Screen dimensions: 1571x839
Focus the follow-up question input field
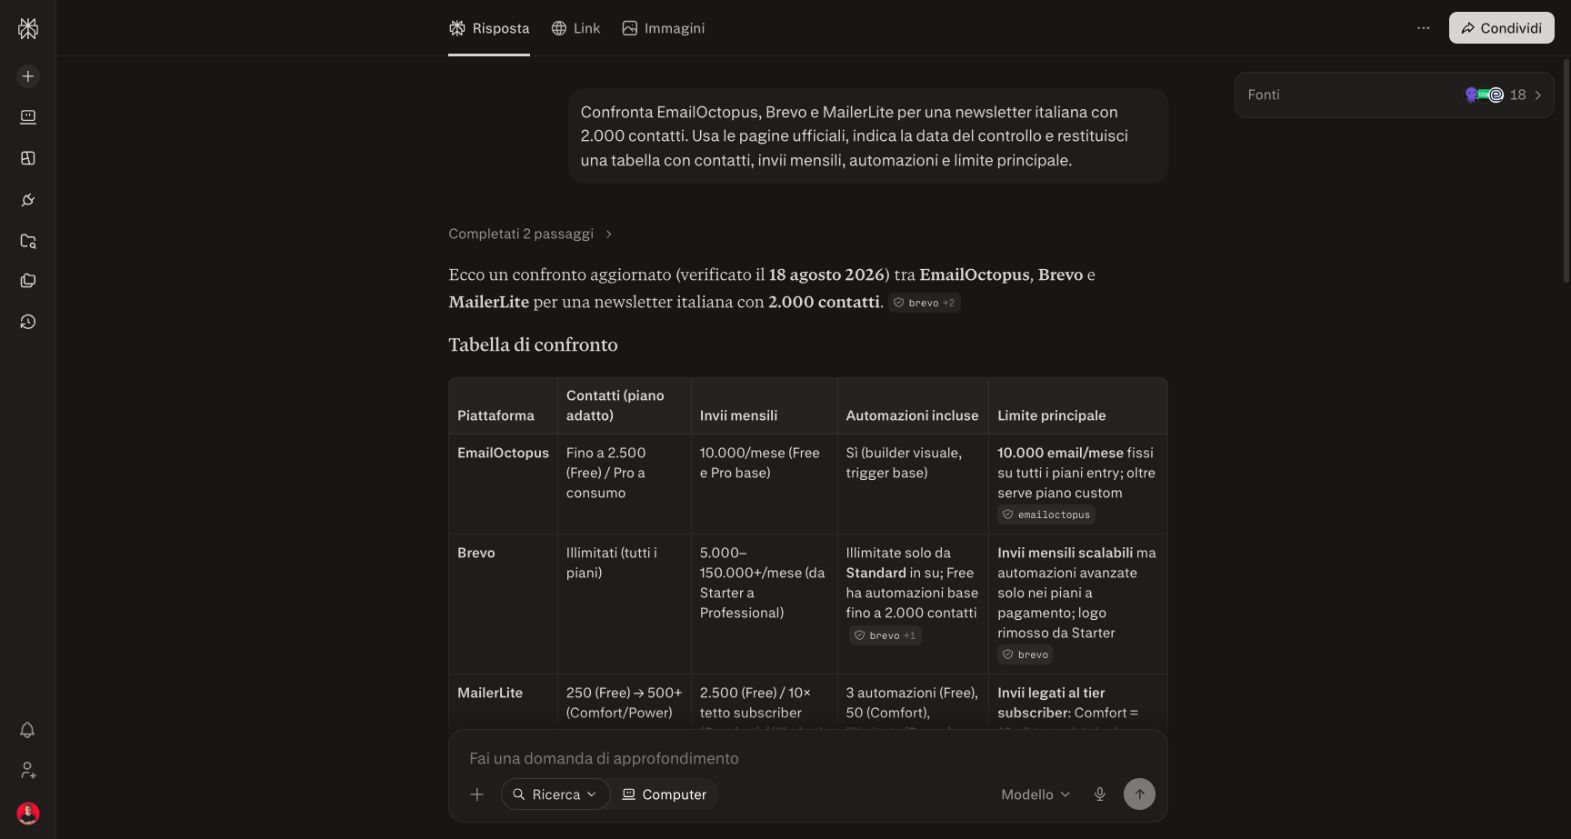pyautogui.click(x=807, y=758)
